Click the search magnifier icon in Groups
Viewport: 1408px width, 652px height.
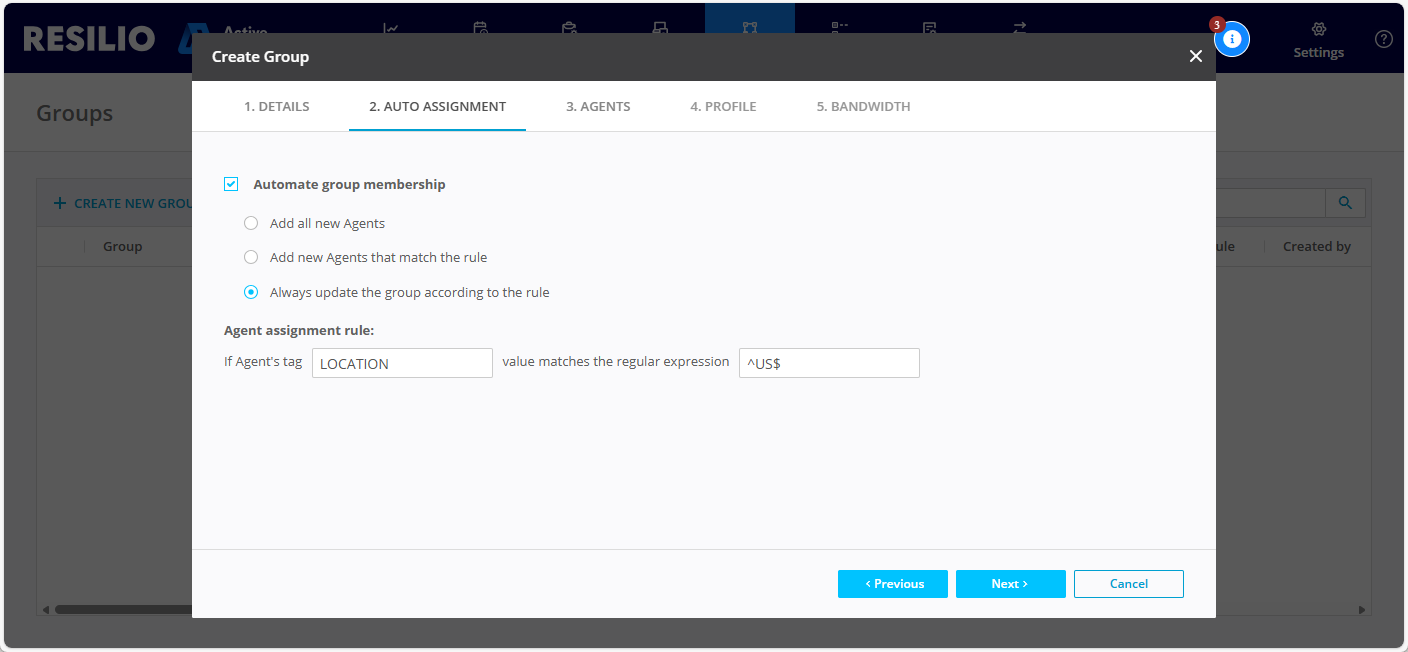1345,203
